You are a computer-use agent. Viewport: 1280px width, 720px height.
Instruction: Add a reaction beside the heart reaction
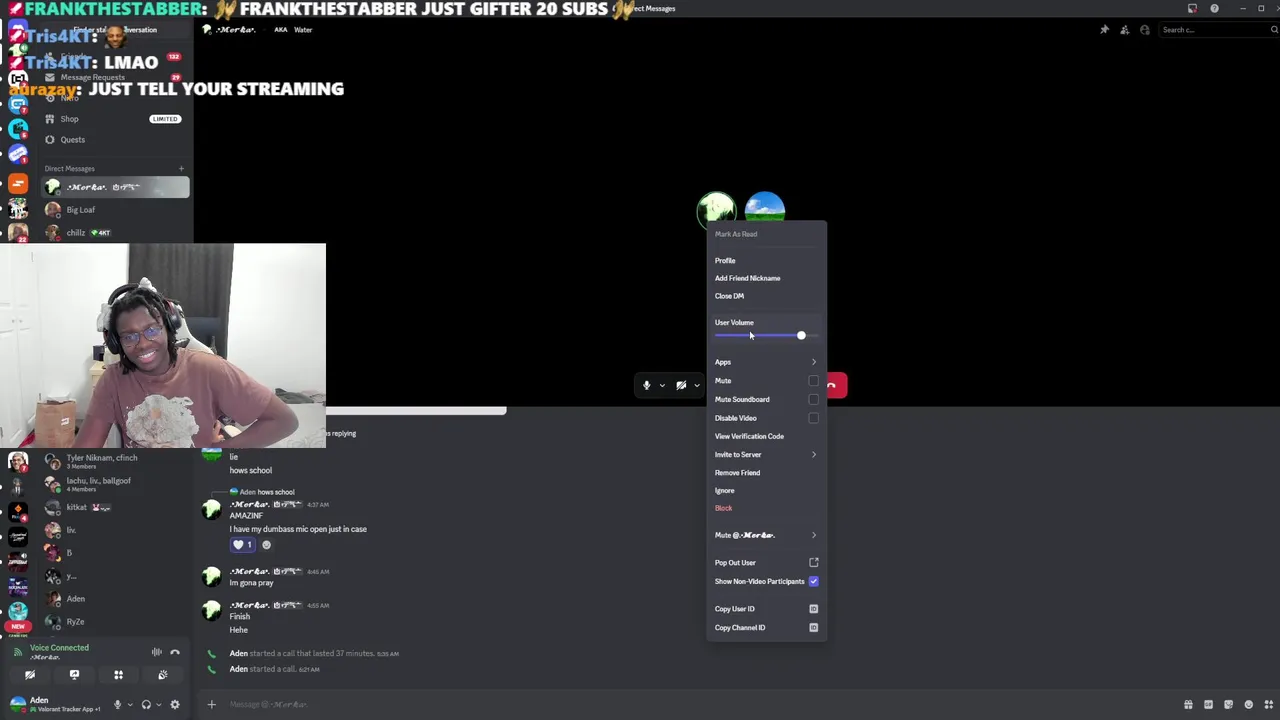point(266,545)
